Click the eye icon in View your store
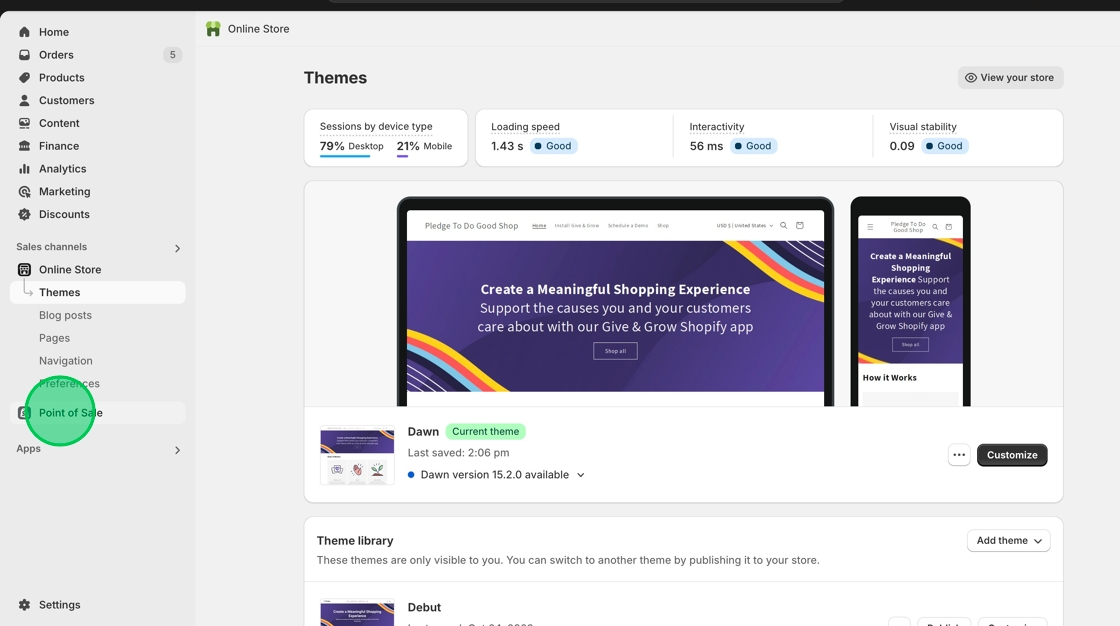Viewport: 1120px width, 626px height. pos(971,78)
